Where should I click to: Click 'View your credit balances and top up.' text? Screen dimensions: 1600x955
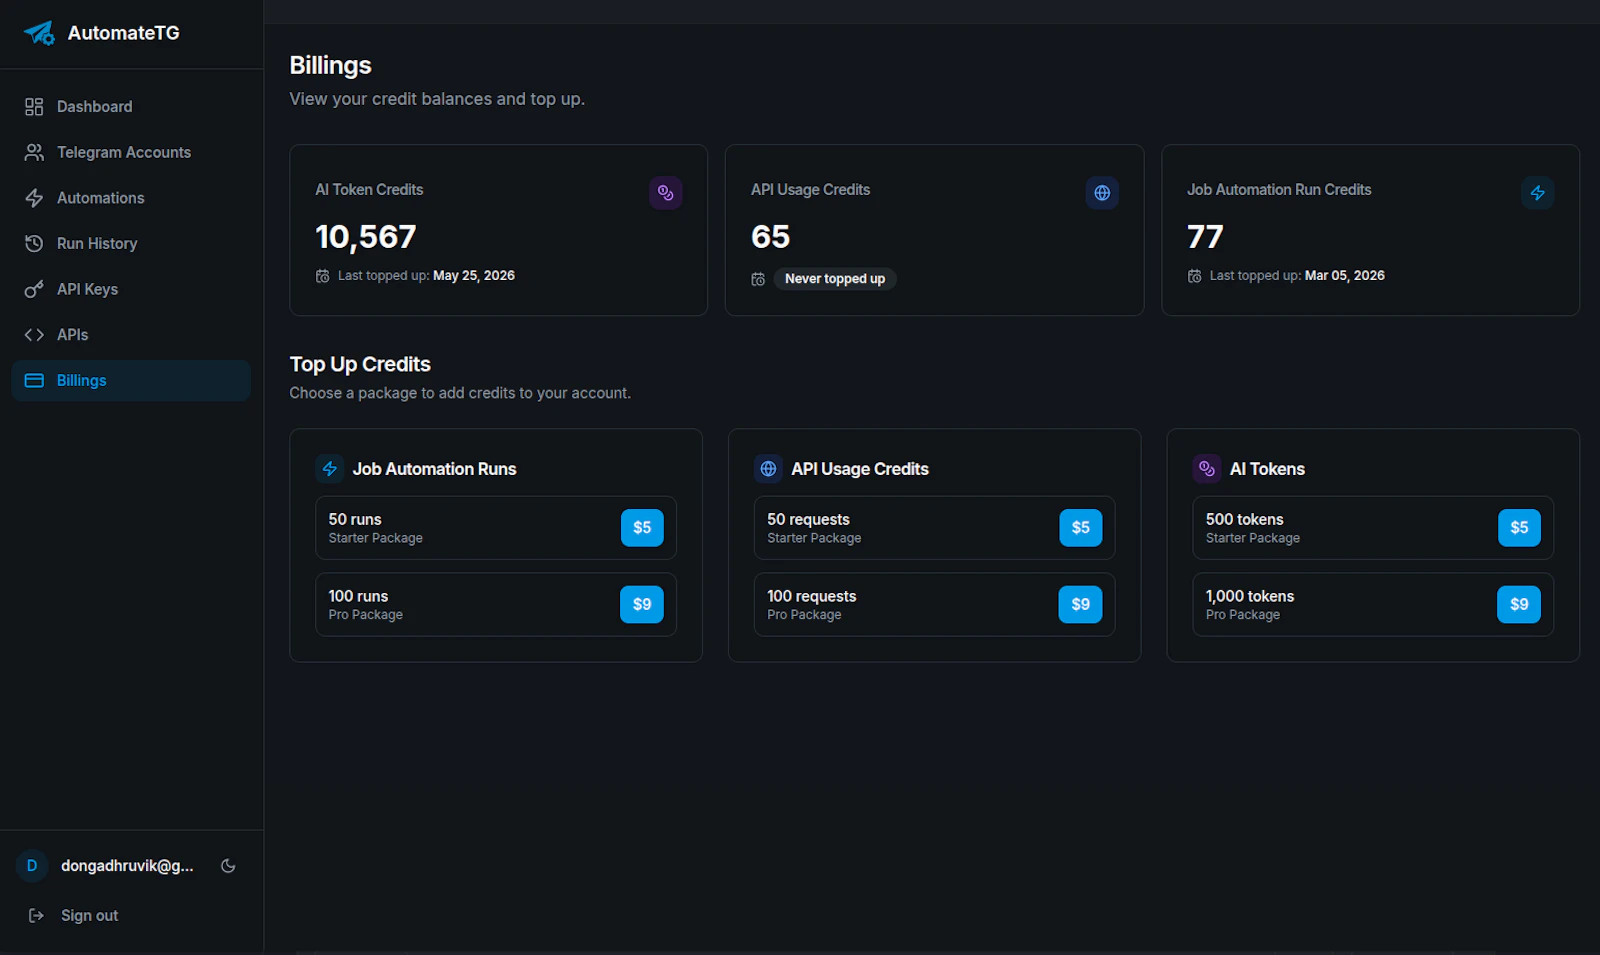437,99
